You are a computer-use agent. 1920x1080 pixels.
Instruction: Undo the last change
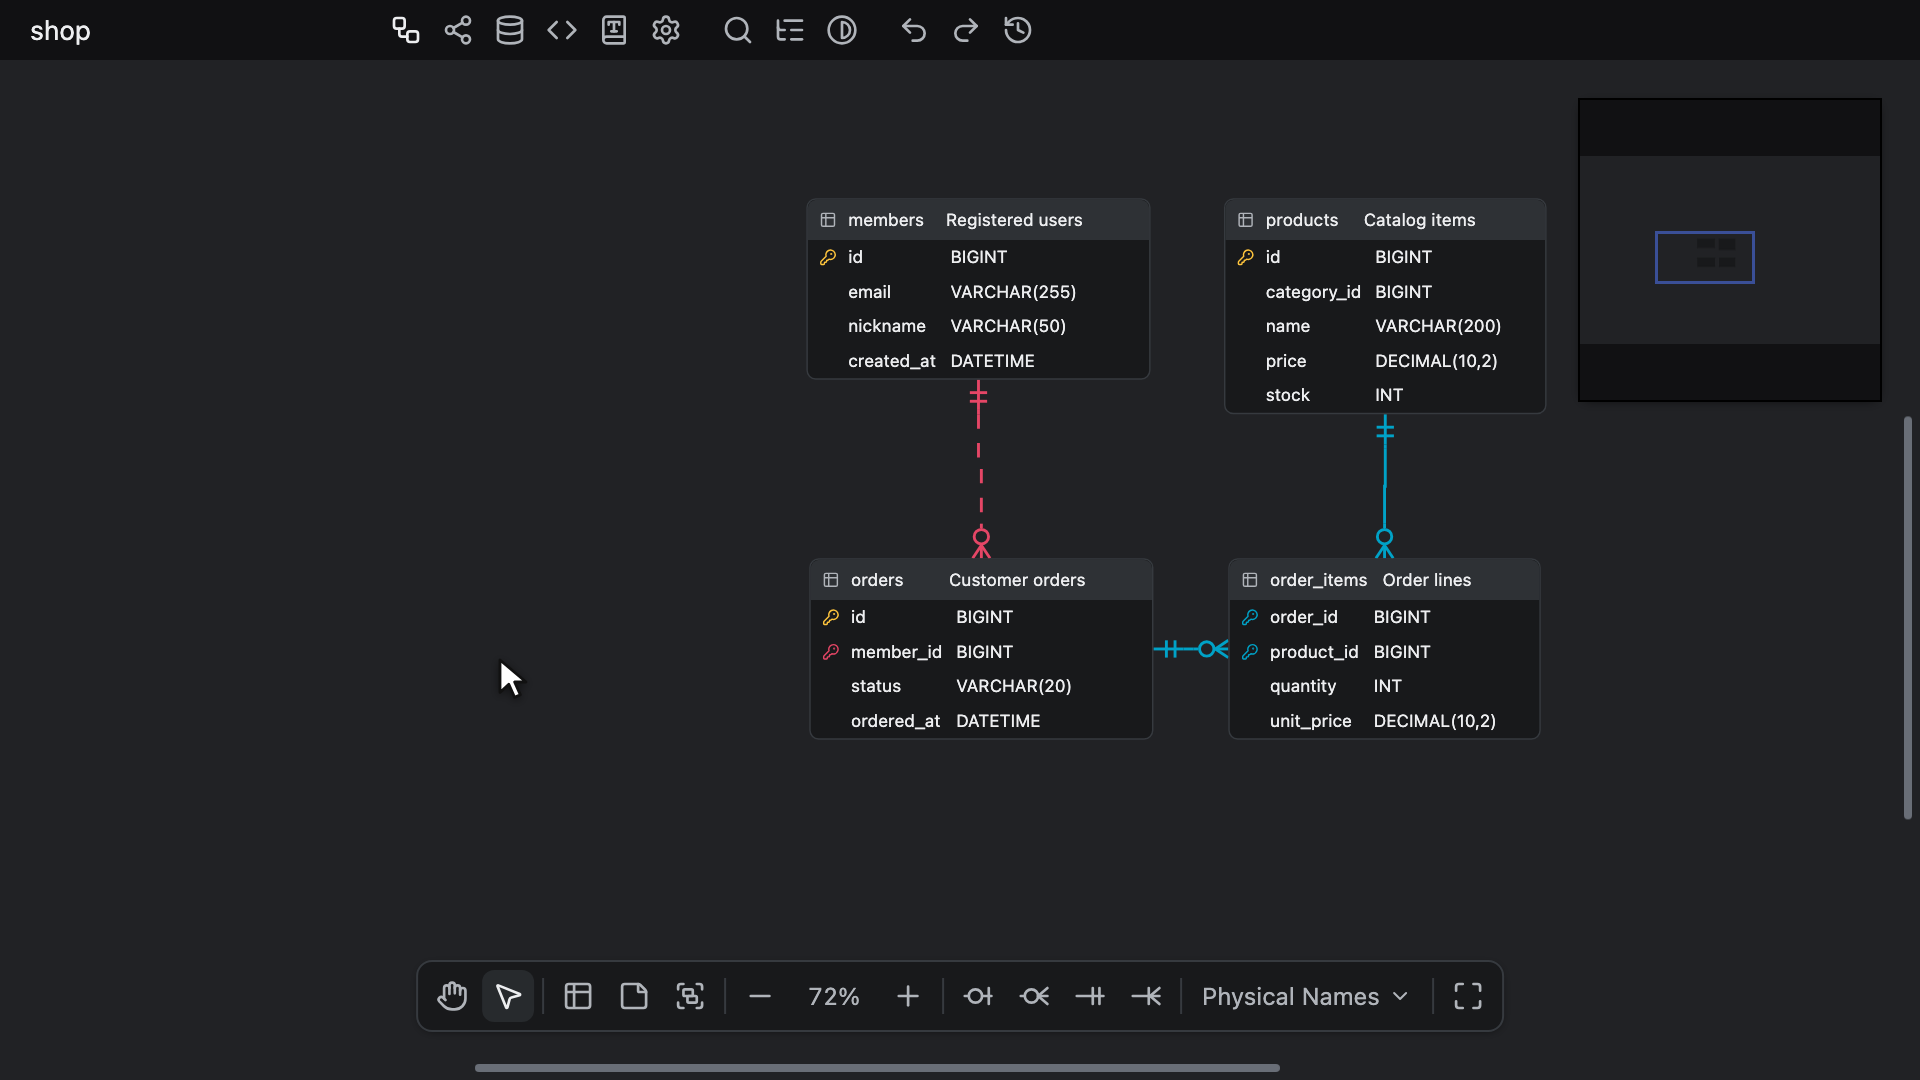pyautogui.click(x=914, y=30)
